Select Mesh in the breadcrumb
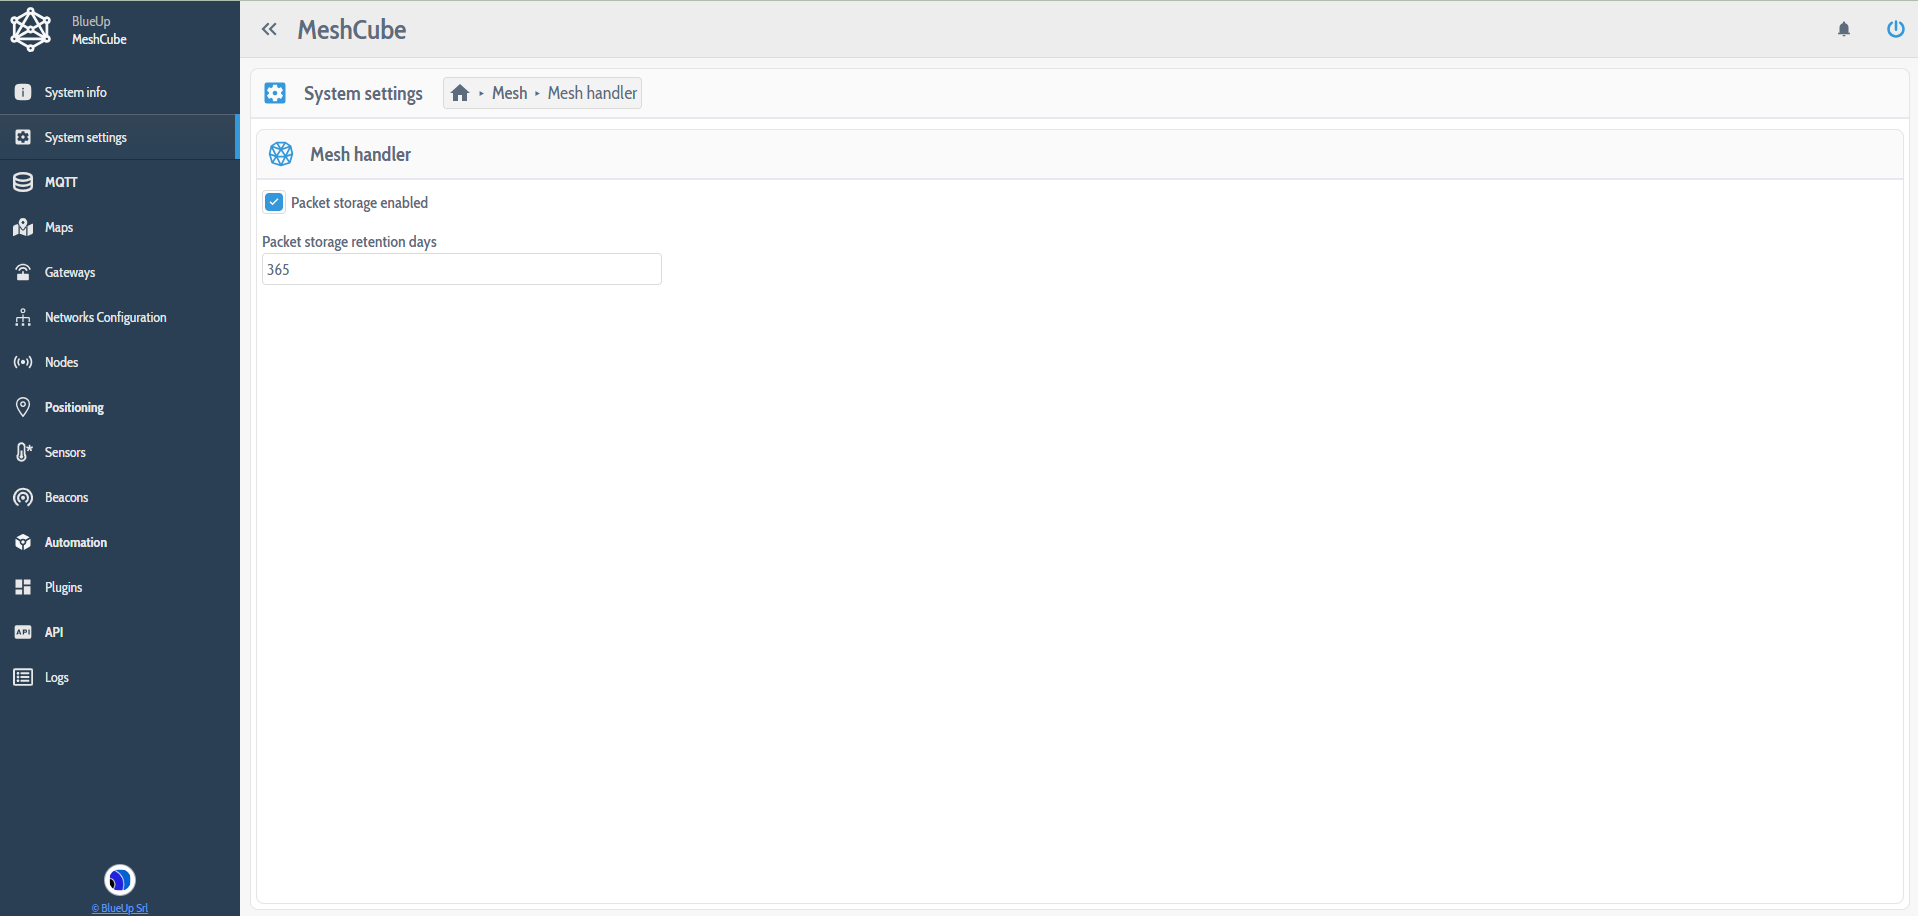Screen dimensions: 1918x916 point(509,93)
